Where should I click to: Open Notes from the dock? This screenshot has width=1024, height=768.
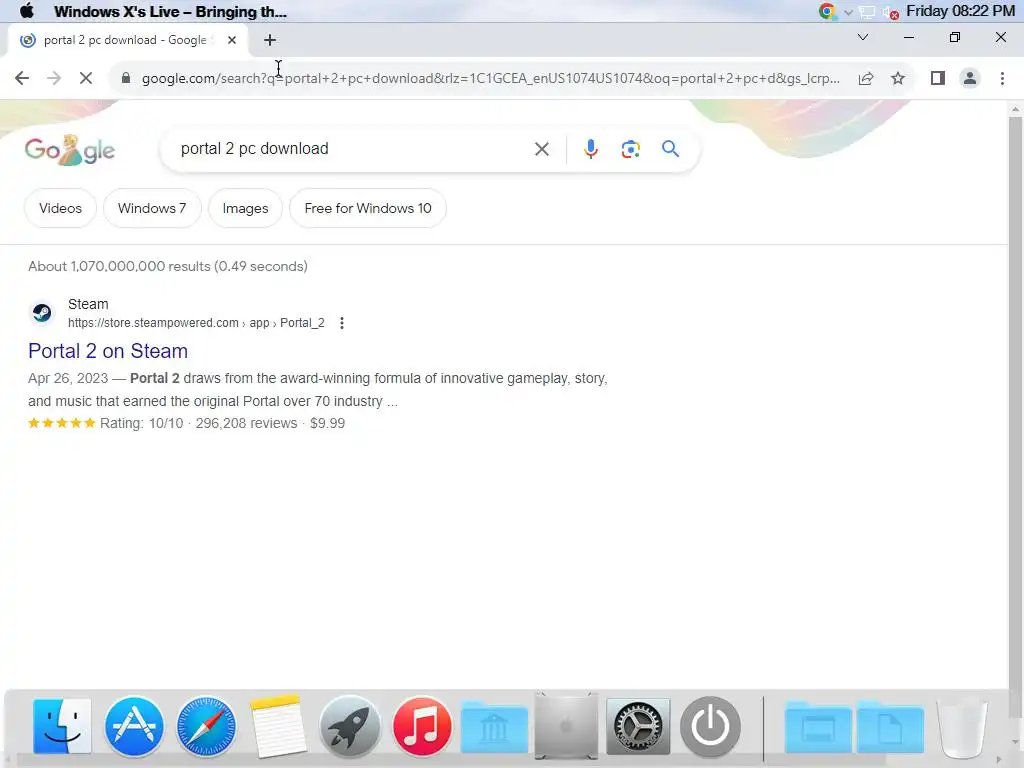tap(278, 726)
